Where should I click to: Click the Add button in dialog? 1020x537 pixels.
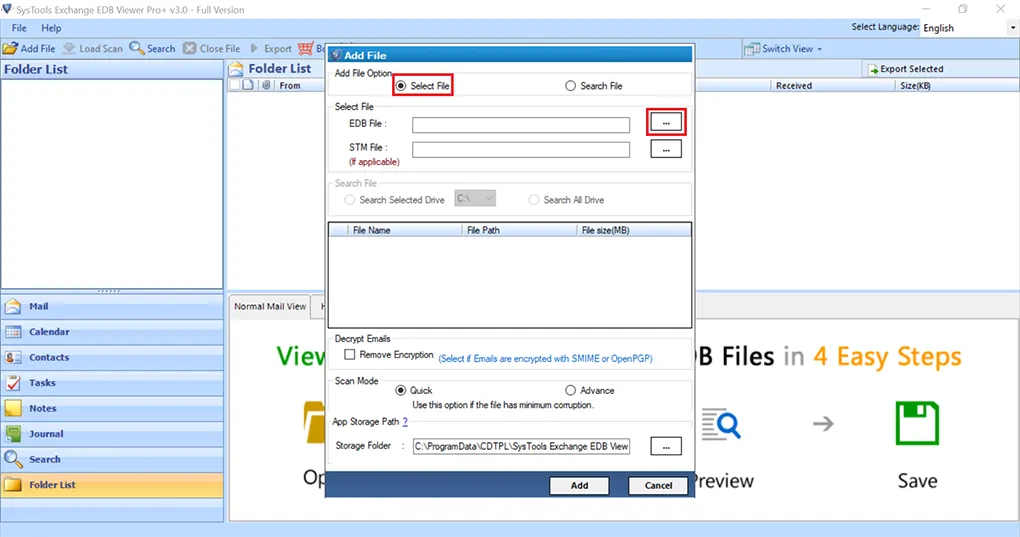(x=579, y=486)
